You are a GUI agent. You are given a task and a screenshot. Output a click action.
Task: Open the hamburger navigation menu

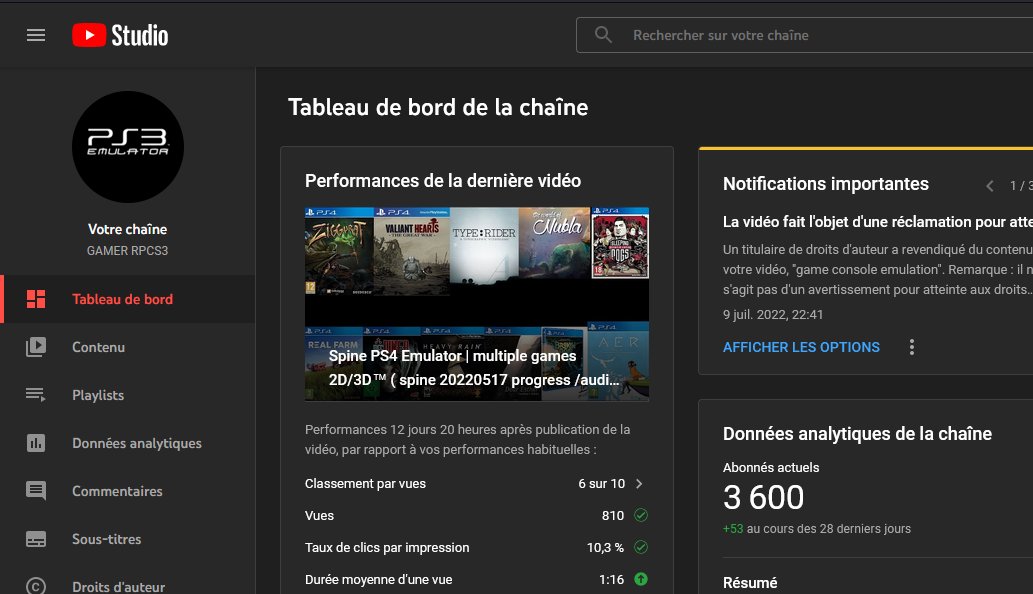click(x=36, y=35)
